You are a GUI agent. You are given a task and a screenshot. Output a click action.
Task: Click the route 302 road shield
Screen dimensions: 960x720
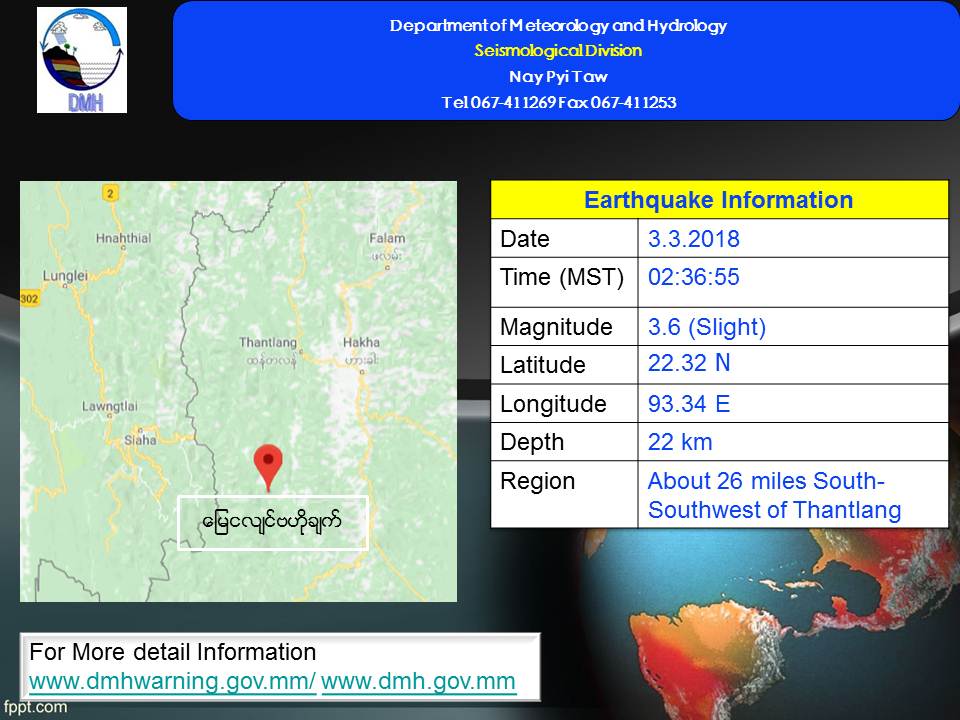click(x=28, y=297)
